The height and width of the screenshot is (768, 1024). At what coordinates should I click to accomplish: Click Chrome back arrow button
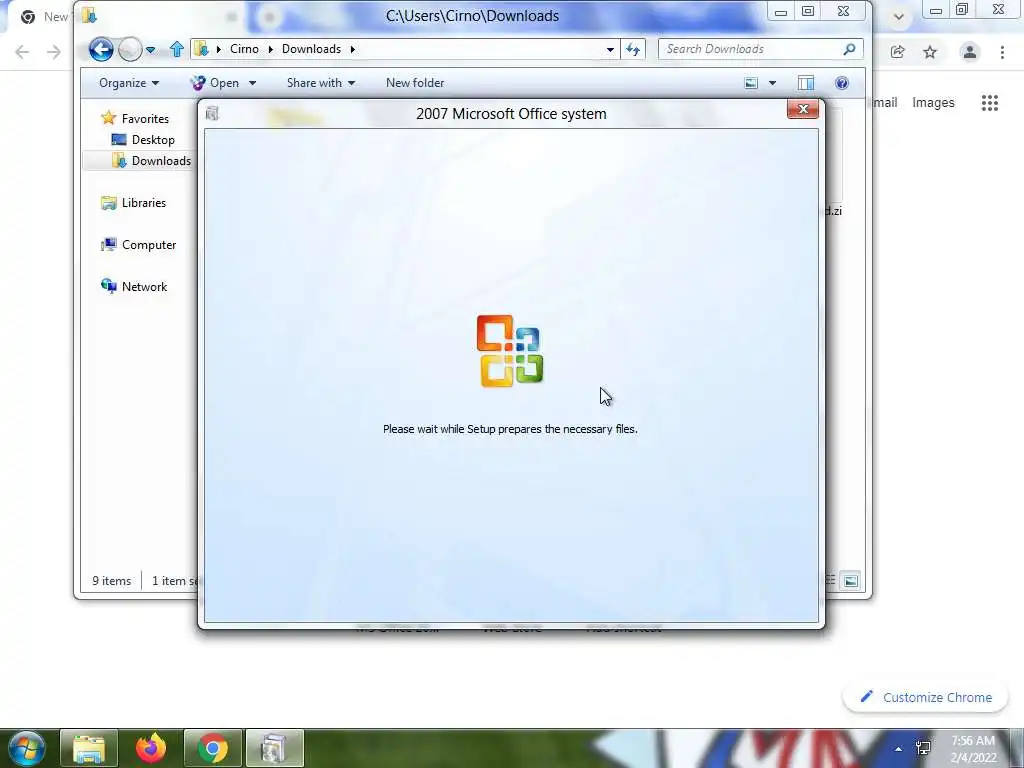coord(22,52)
